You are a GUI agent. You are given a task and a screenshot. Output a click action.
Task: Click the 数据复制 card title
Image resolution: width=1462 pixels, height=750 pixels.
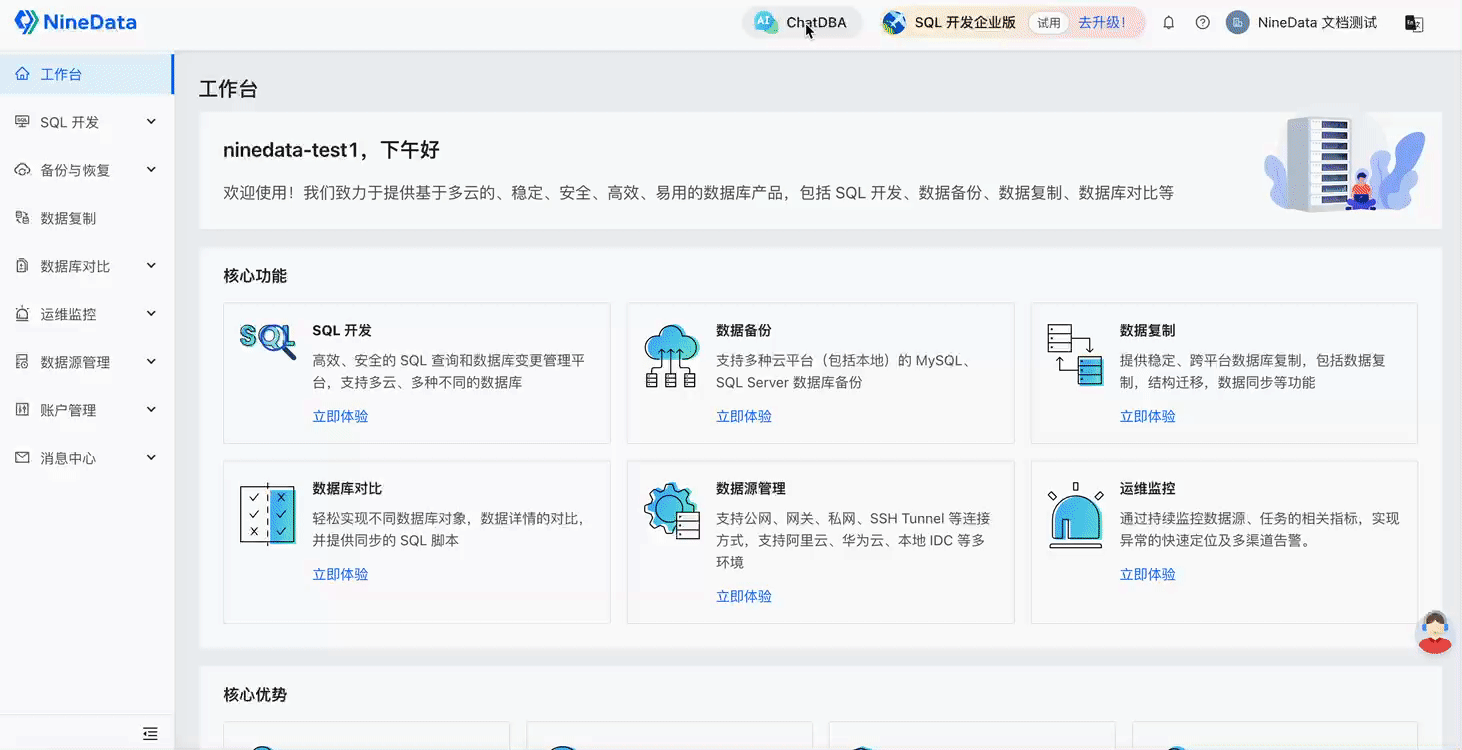(1148, 330)
